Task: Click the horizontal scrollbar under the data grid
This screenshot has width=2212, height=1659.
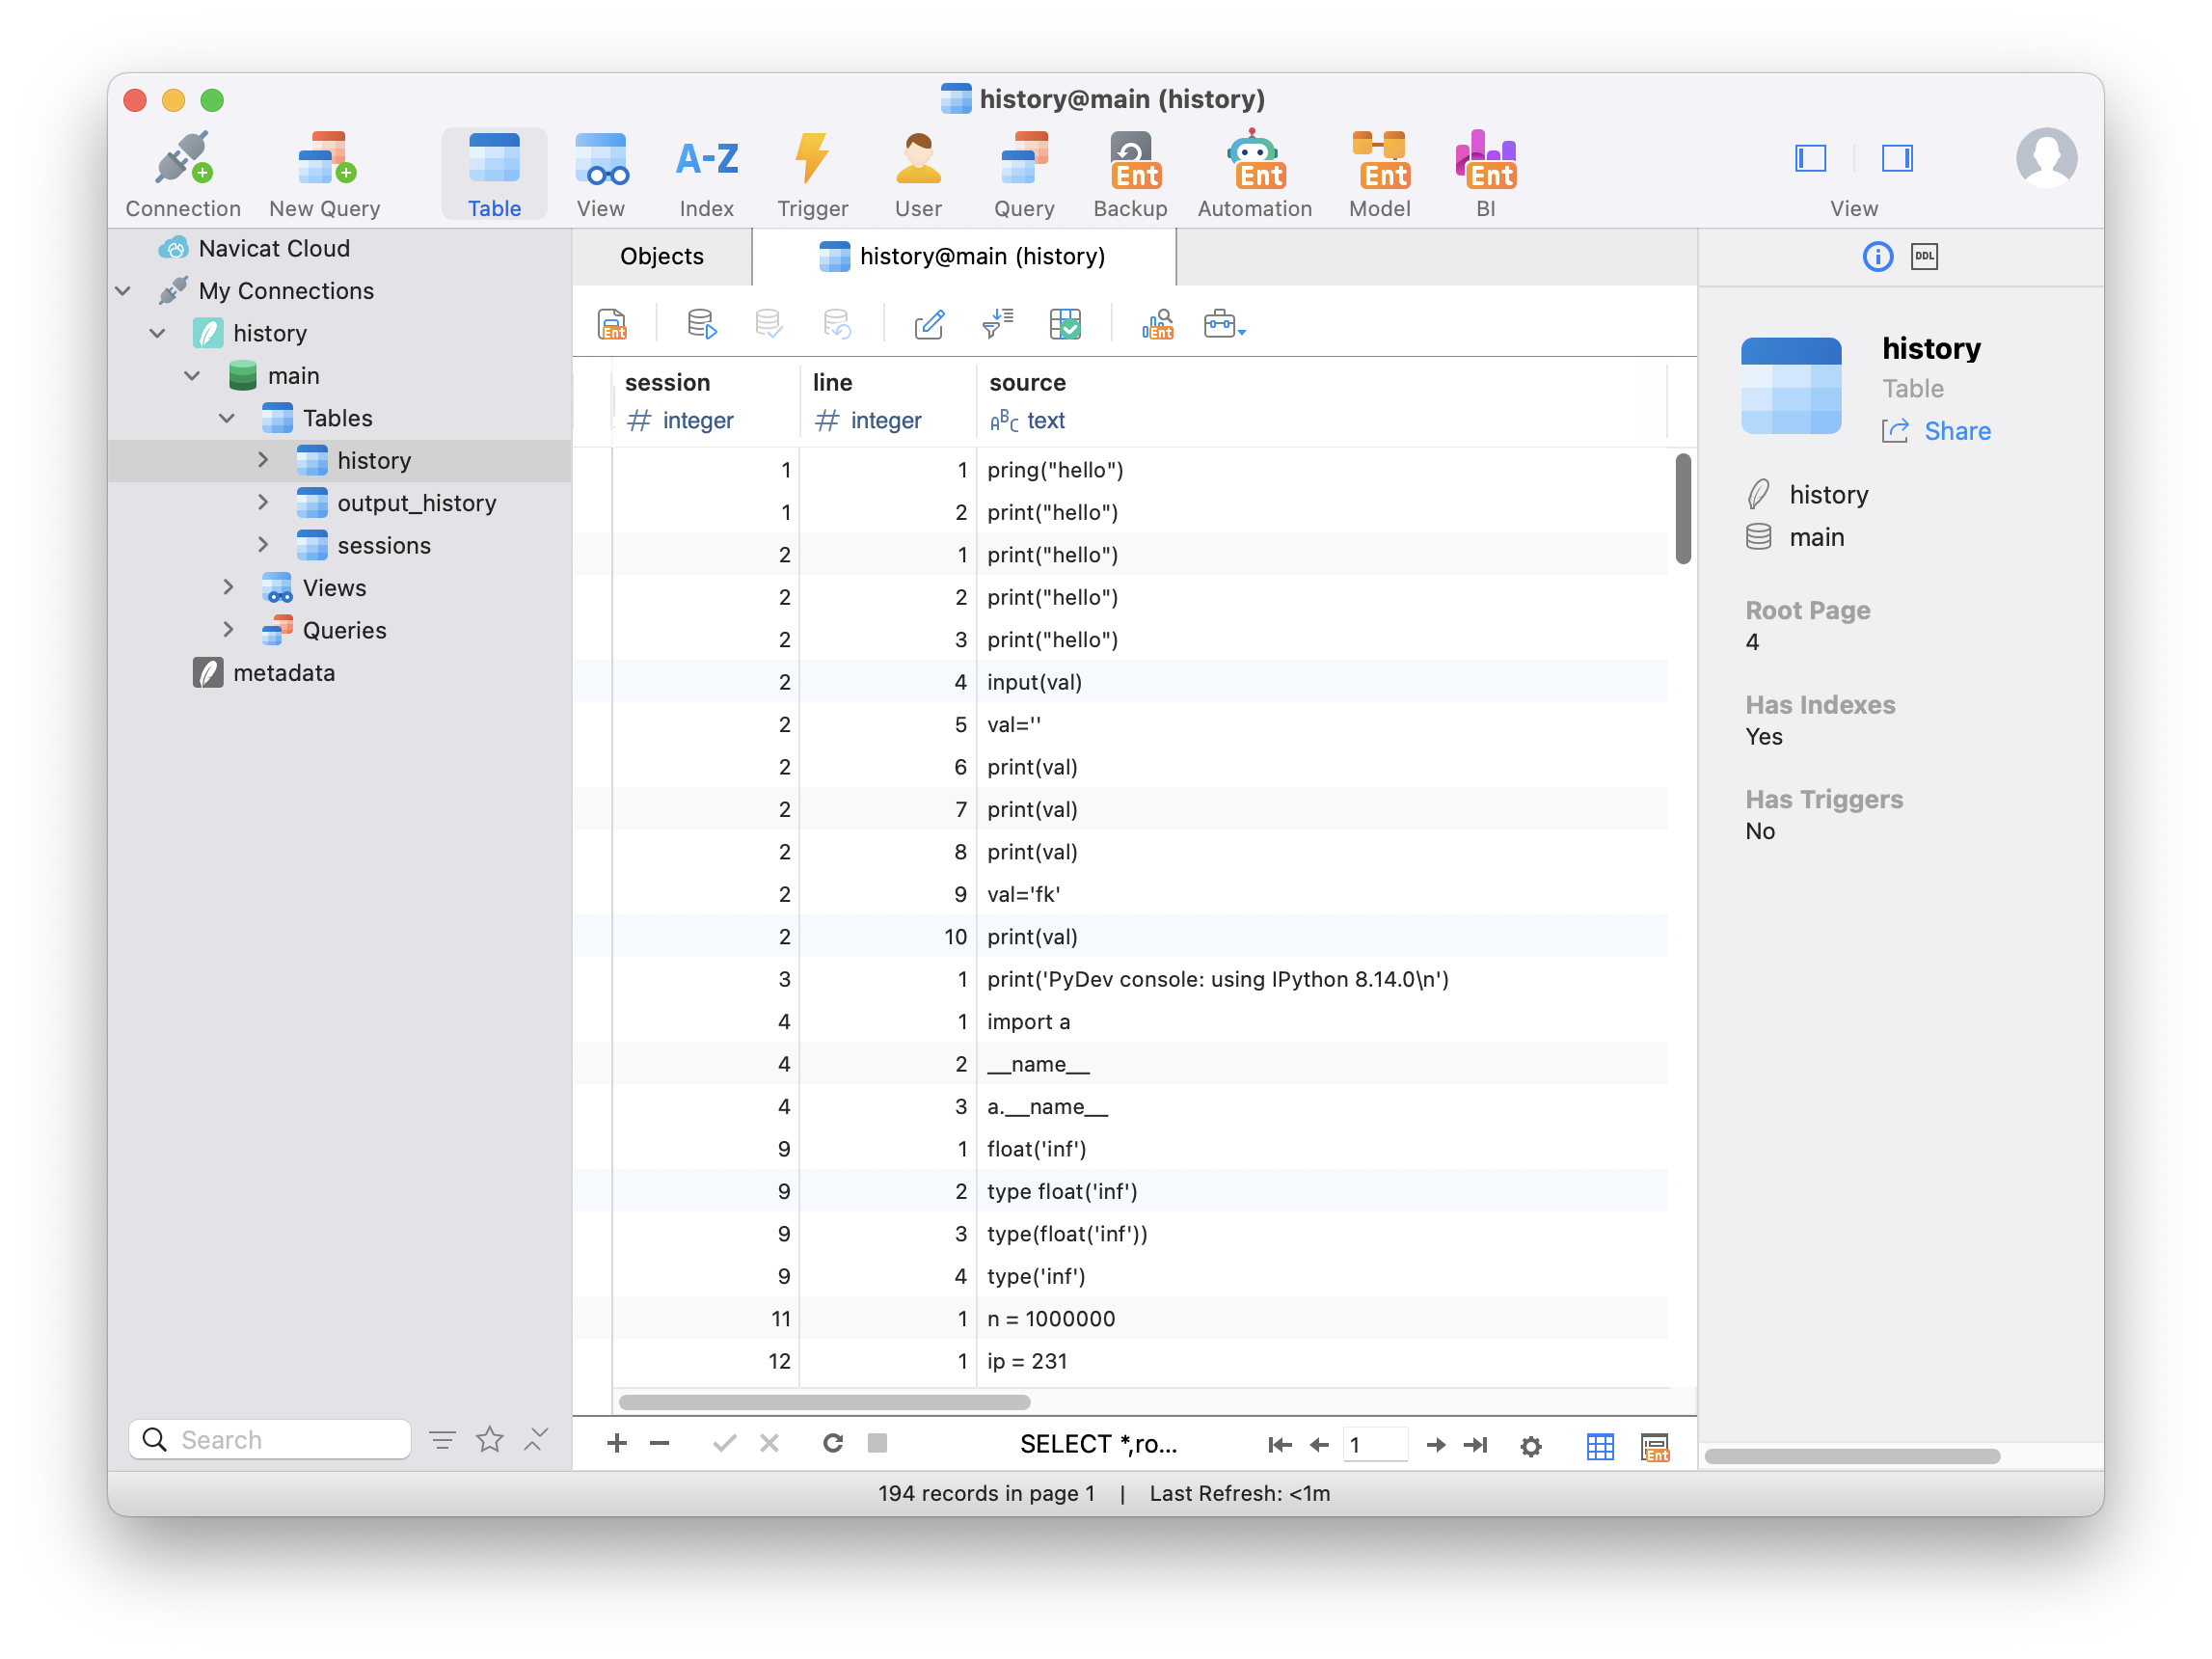Action: tap(824, 1402)
